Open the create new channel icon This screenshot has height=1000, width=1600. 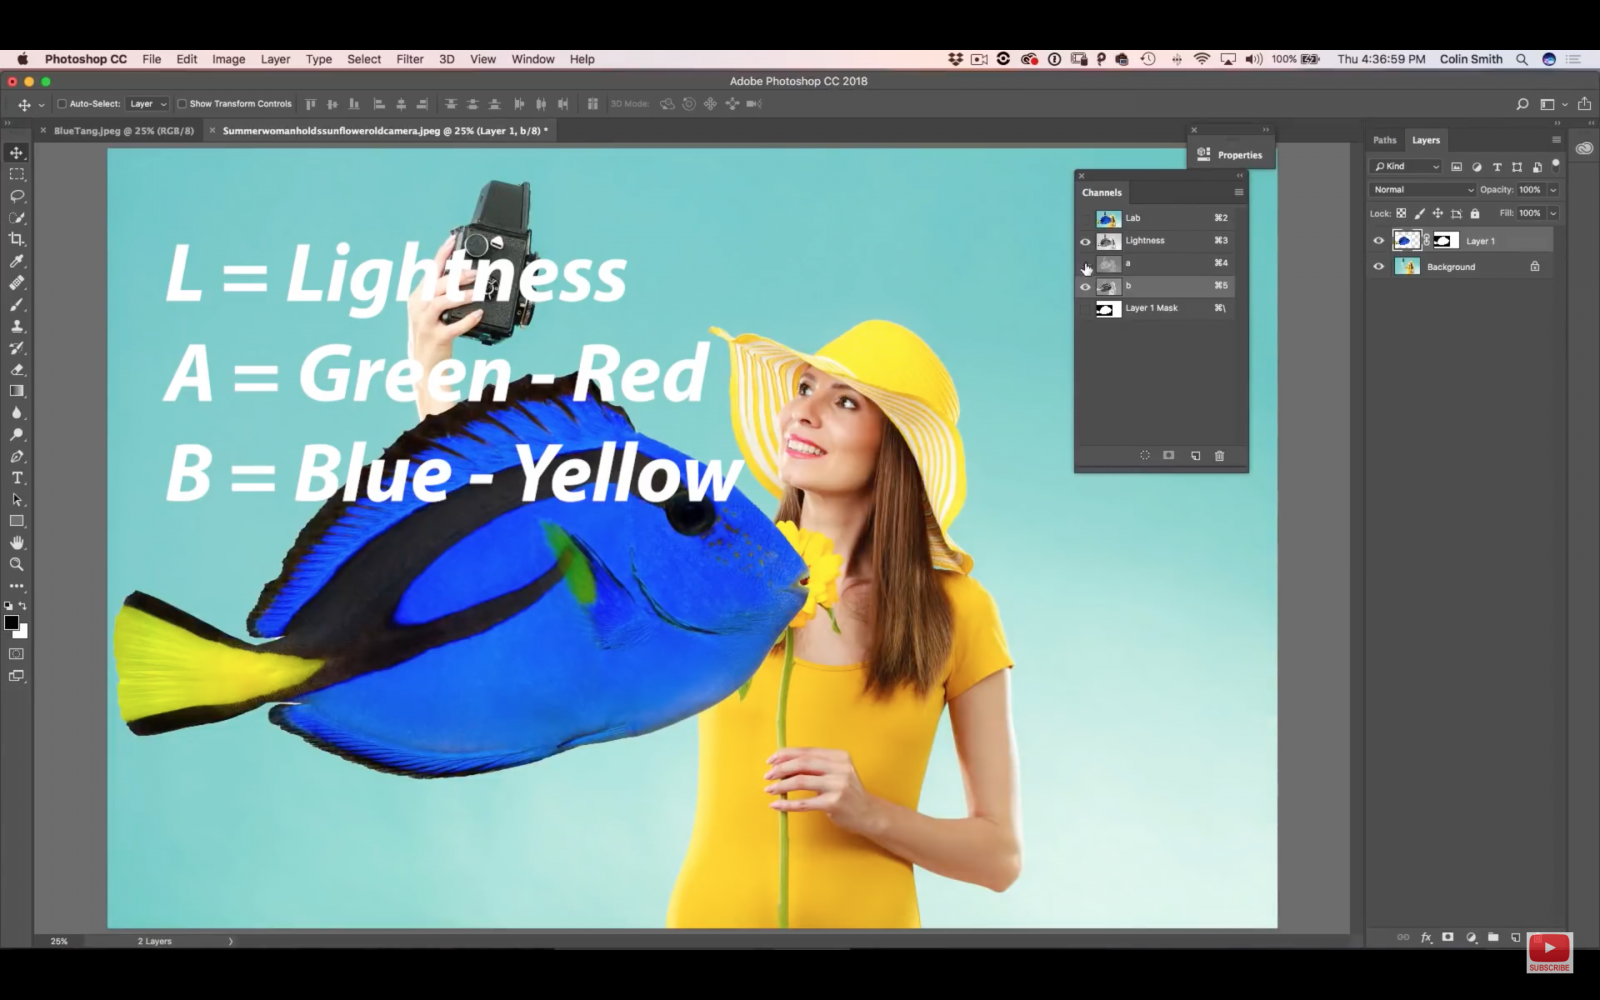[x=1194, y=455]
